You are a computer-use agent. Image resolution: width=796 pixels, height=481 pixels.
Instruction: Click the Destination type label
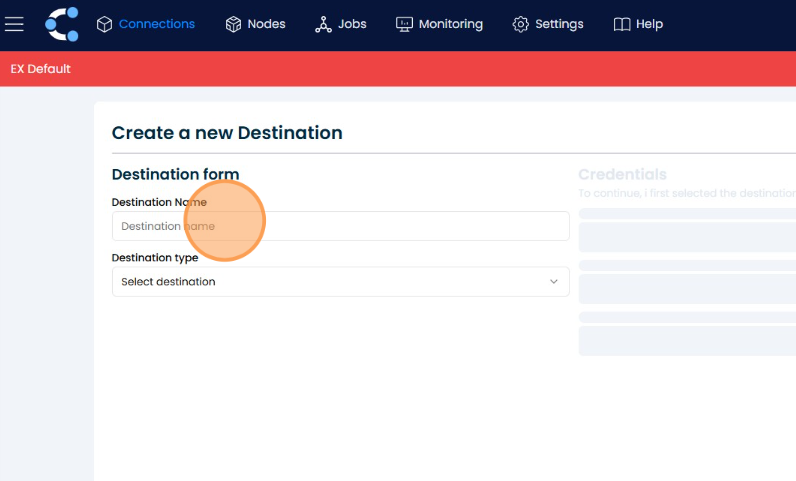(x=155, y=258)
